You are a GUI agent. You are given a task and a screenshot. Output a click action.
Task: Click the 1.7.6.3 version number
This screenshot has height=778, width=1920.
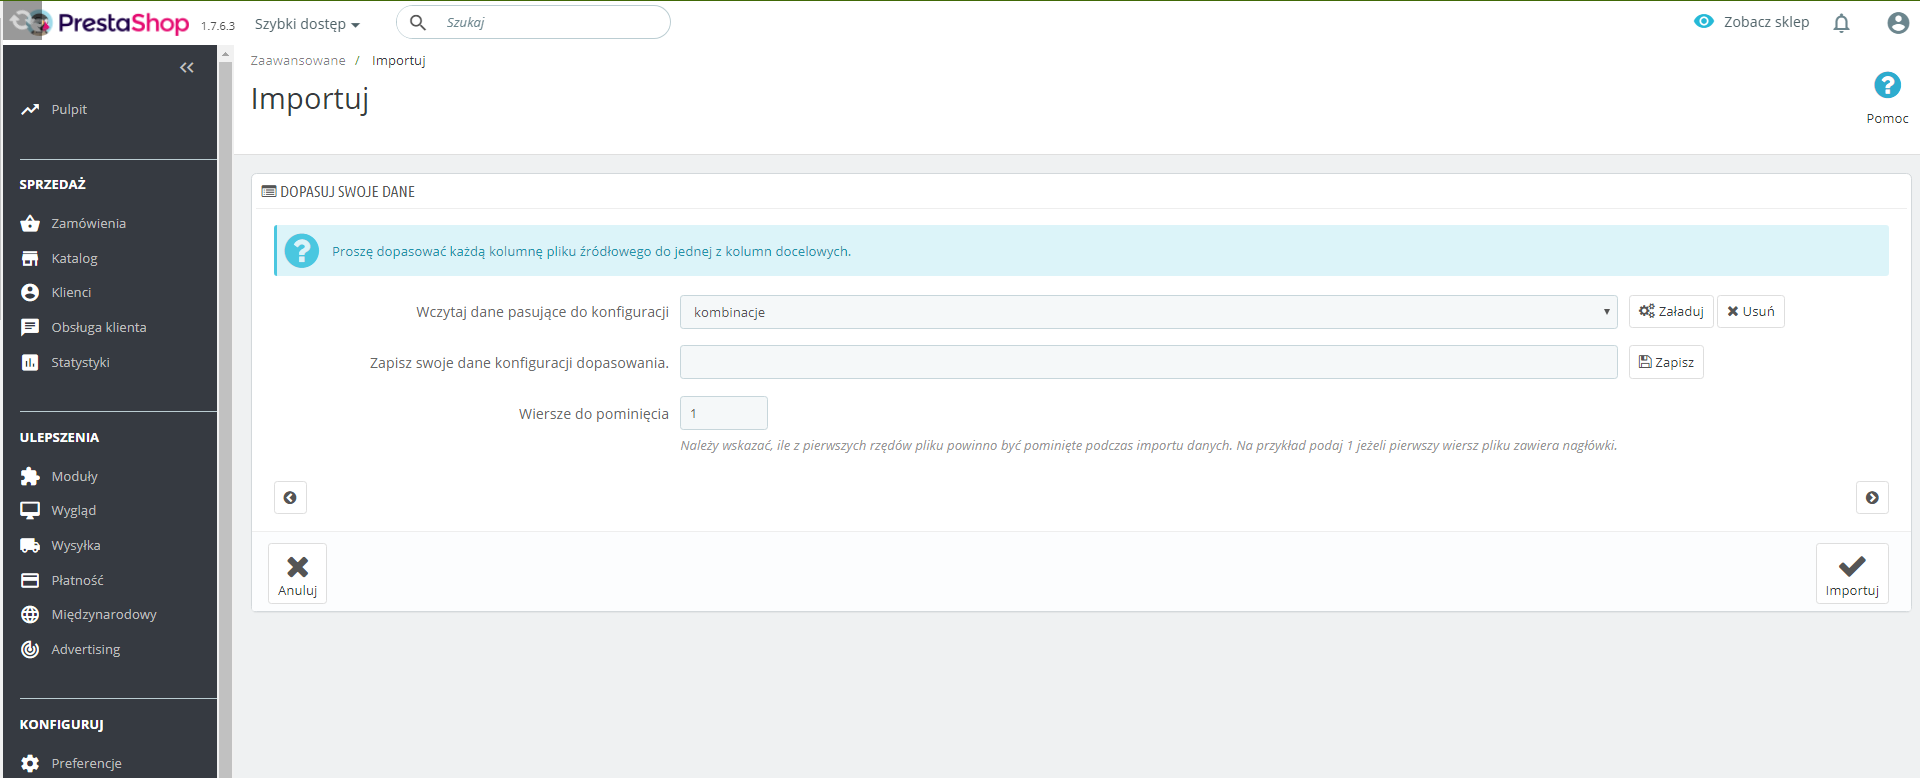pos(217,26)
